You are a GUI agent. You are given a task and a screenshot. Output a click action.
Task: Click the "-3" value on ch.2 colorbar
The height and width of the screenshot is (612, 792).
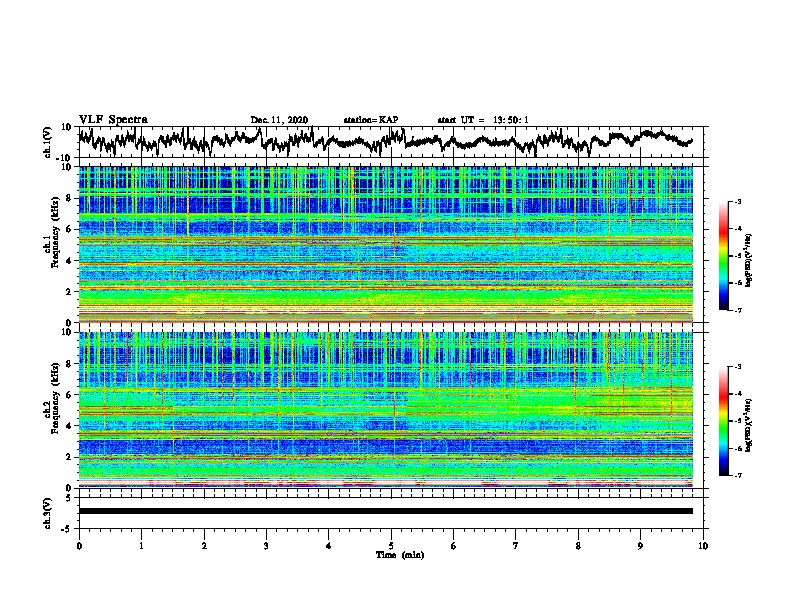point(738,367)
